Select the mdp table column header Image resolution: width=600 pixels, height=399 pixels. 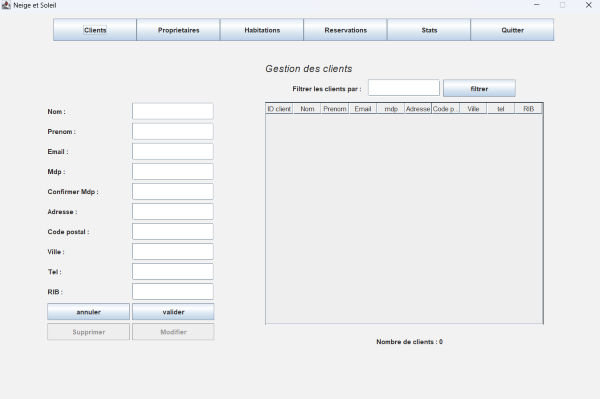(x=391, y=109)
